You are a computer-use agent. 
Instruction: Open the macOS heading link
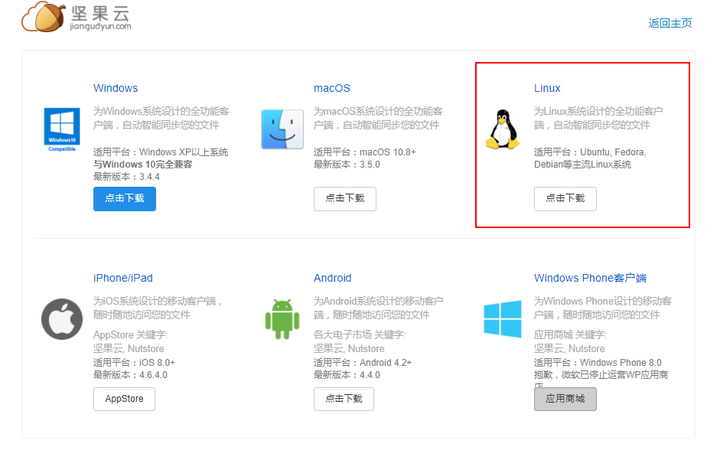coord(332,88)
